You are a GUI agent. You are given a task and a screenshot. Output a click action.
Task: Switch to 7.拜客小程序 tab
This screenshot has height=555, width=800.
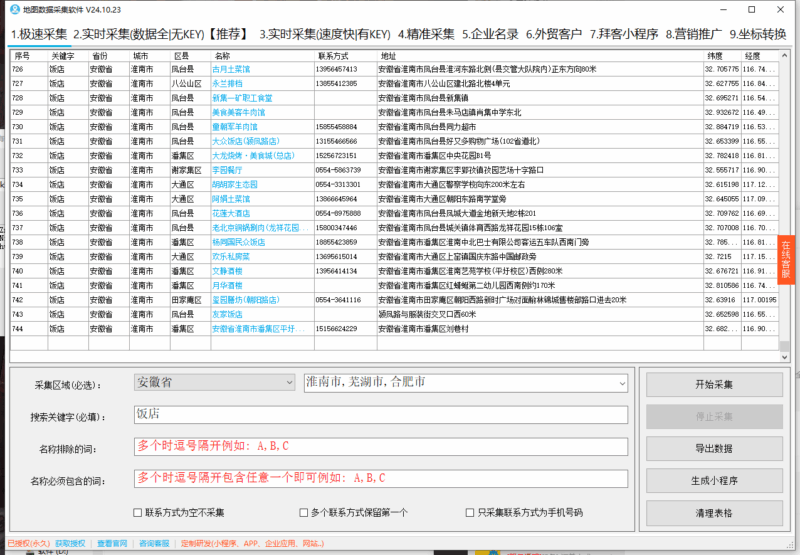coord(624,34)
